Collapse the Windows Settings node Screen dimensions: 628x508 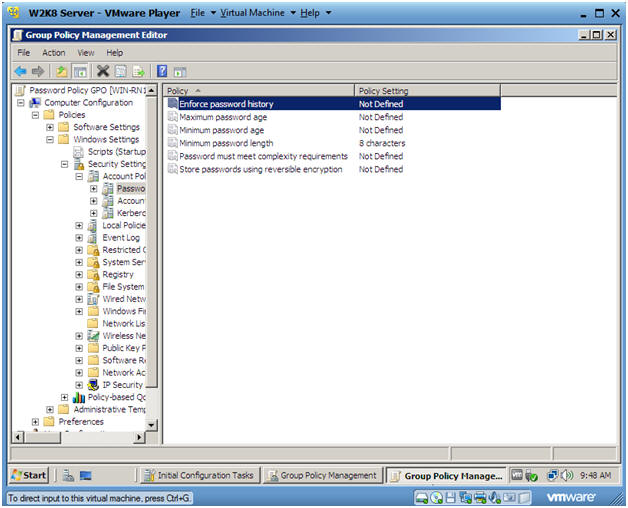point(50,140)
